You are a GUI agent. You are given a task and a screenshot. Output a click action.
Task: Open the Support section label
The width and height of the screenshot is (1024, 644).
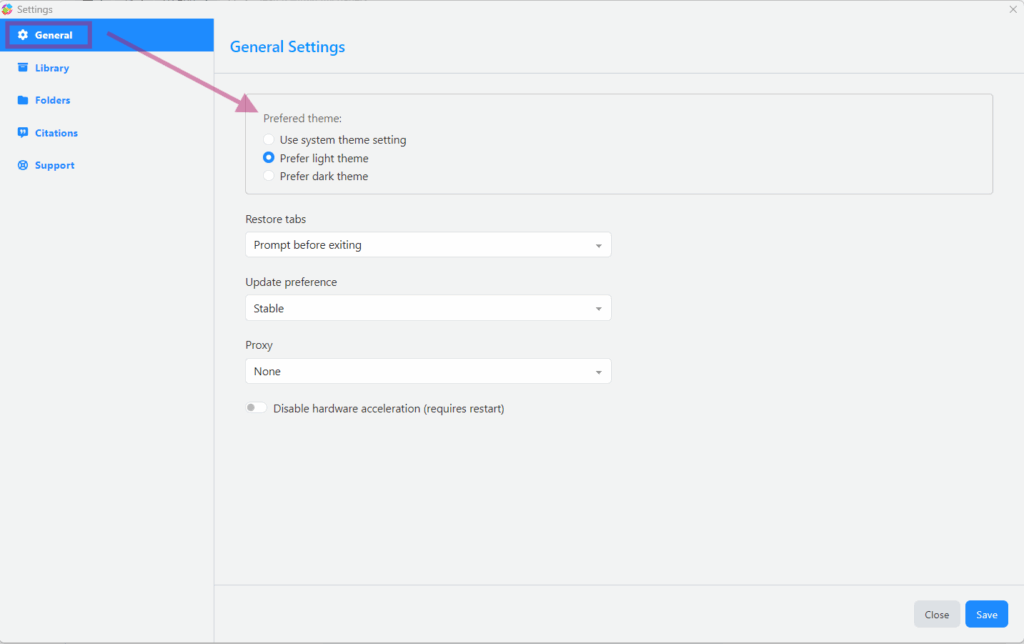click(54, 165)
